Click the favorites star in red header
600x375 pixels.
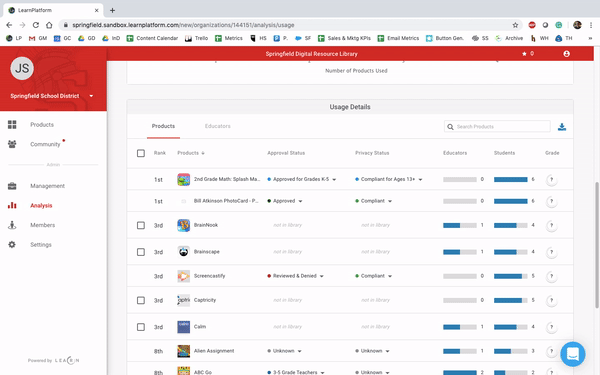[x=524, y=54]
